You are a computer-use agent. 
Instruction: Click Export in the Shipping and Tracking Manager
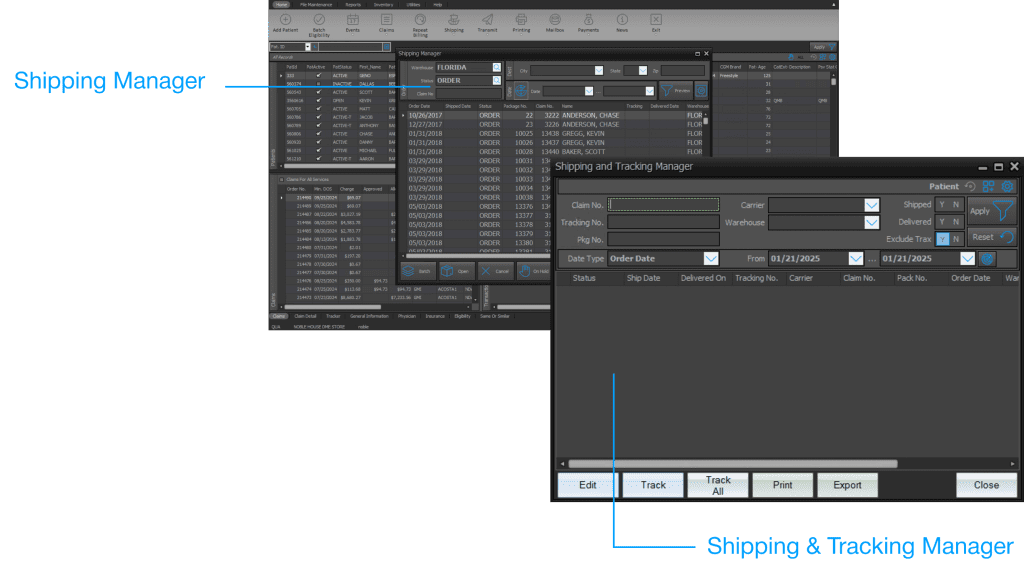pyautogui.click(x=847, y=484)
